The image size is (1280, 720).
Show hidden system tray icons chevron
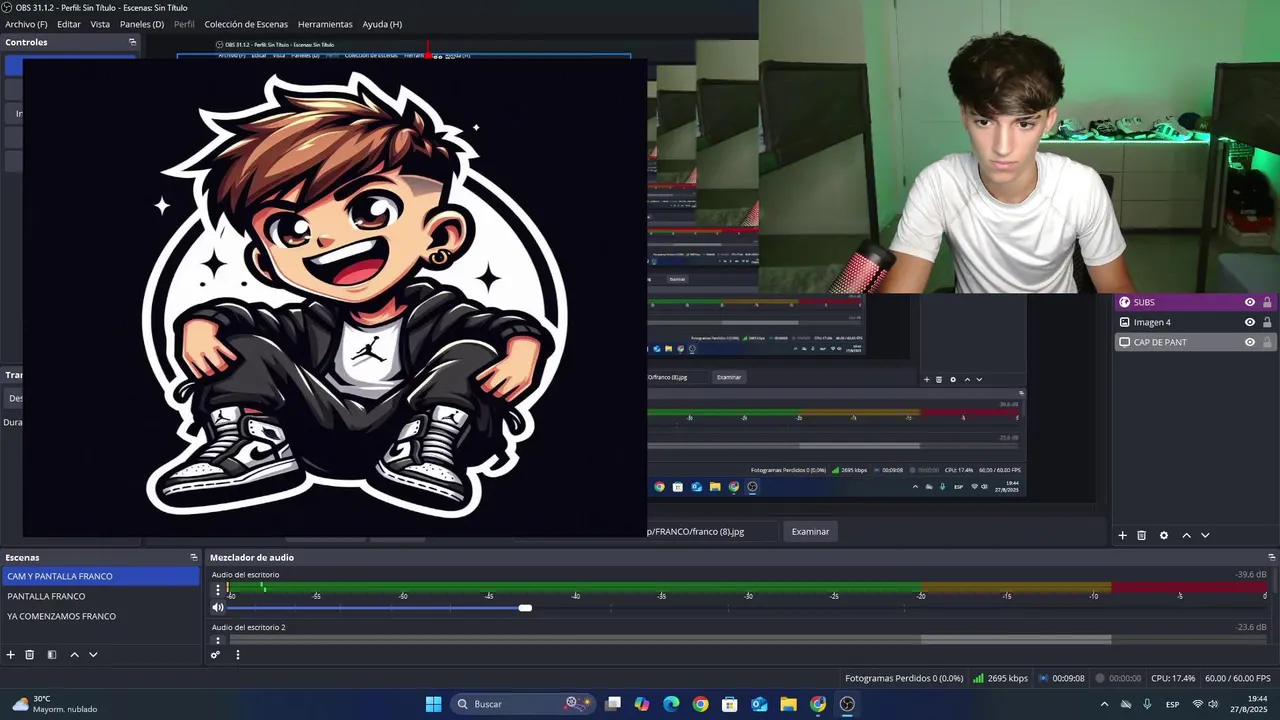1104,704
